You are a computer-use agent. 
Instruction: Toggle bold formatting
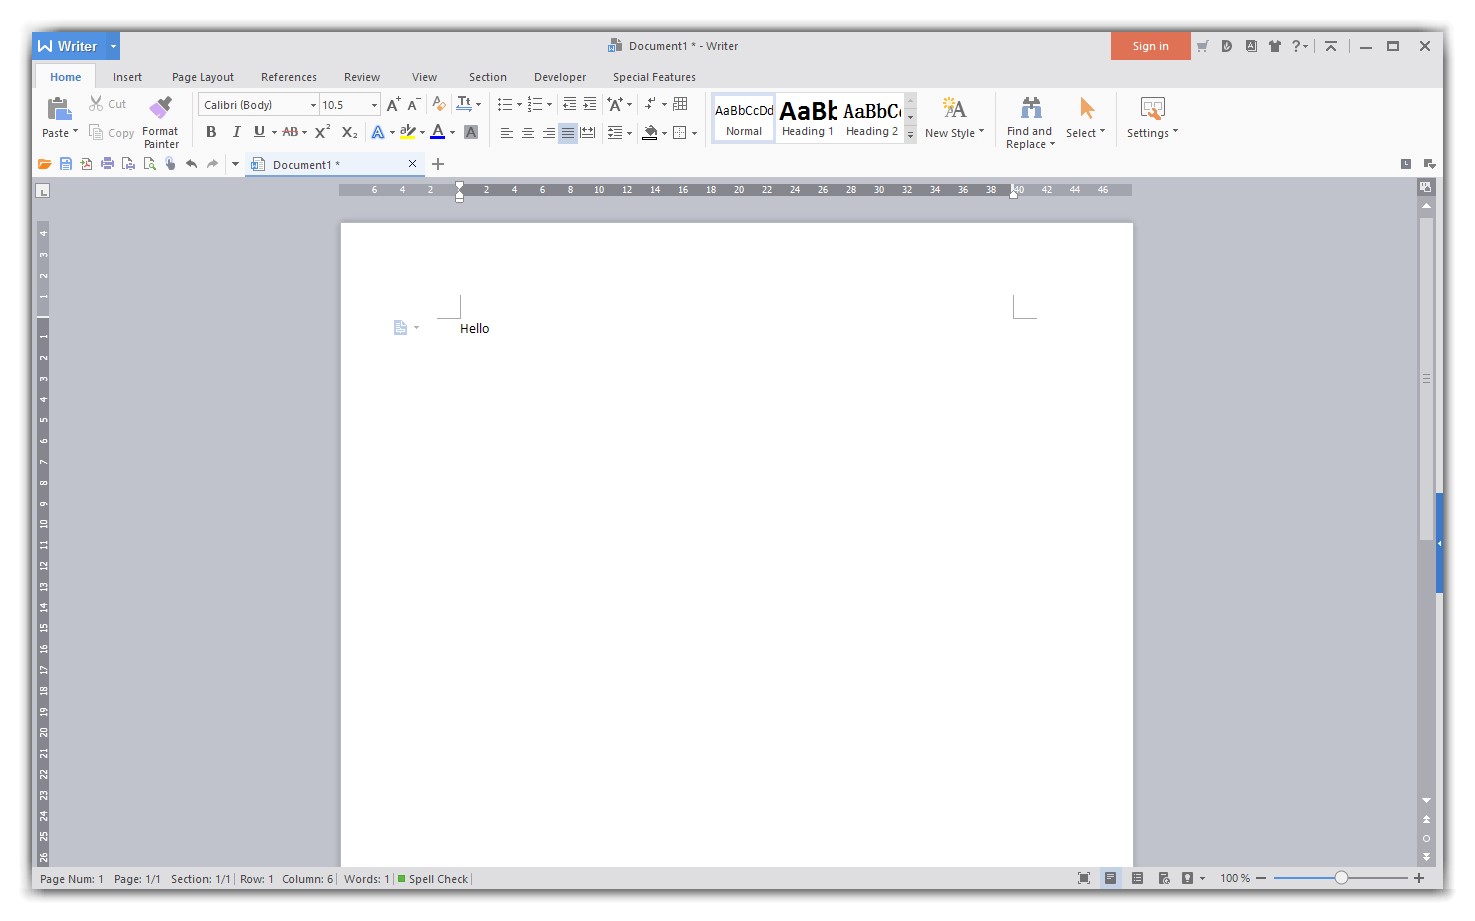(211, 131)
